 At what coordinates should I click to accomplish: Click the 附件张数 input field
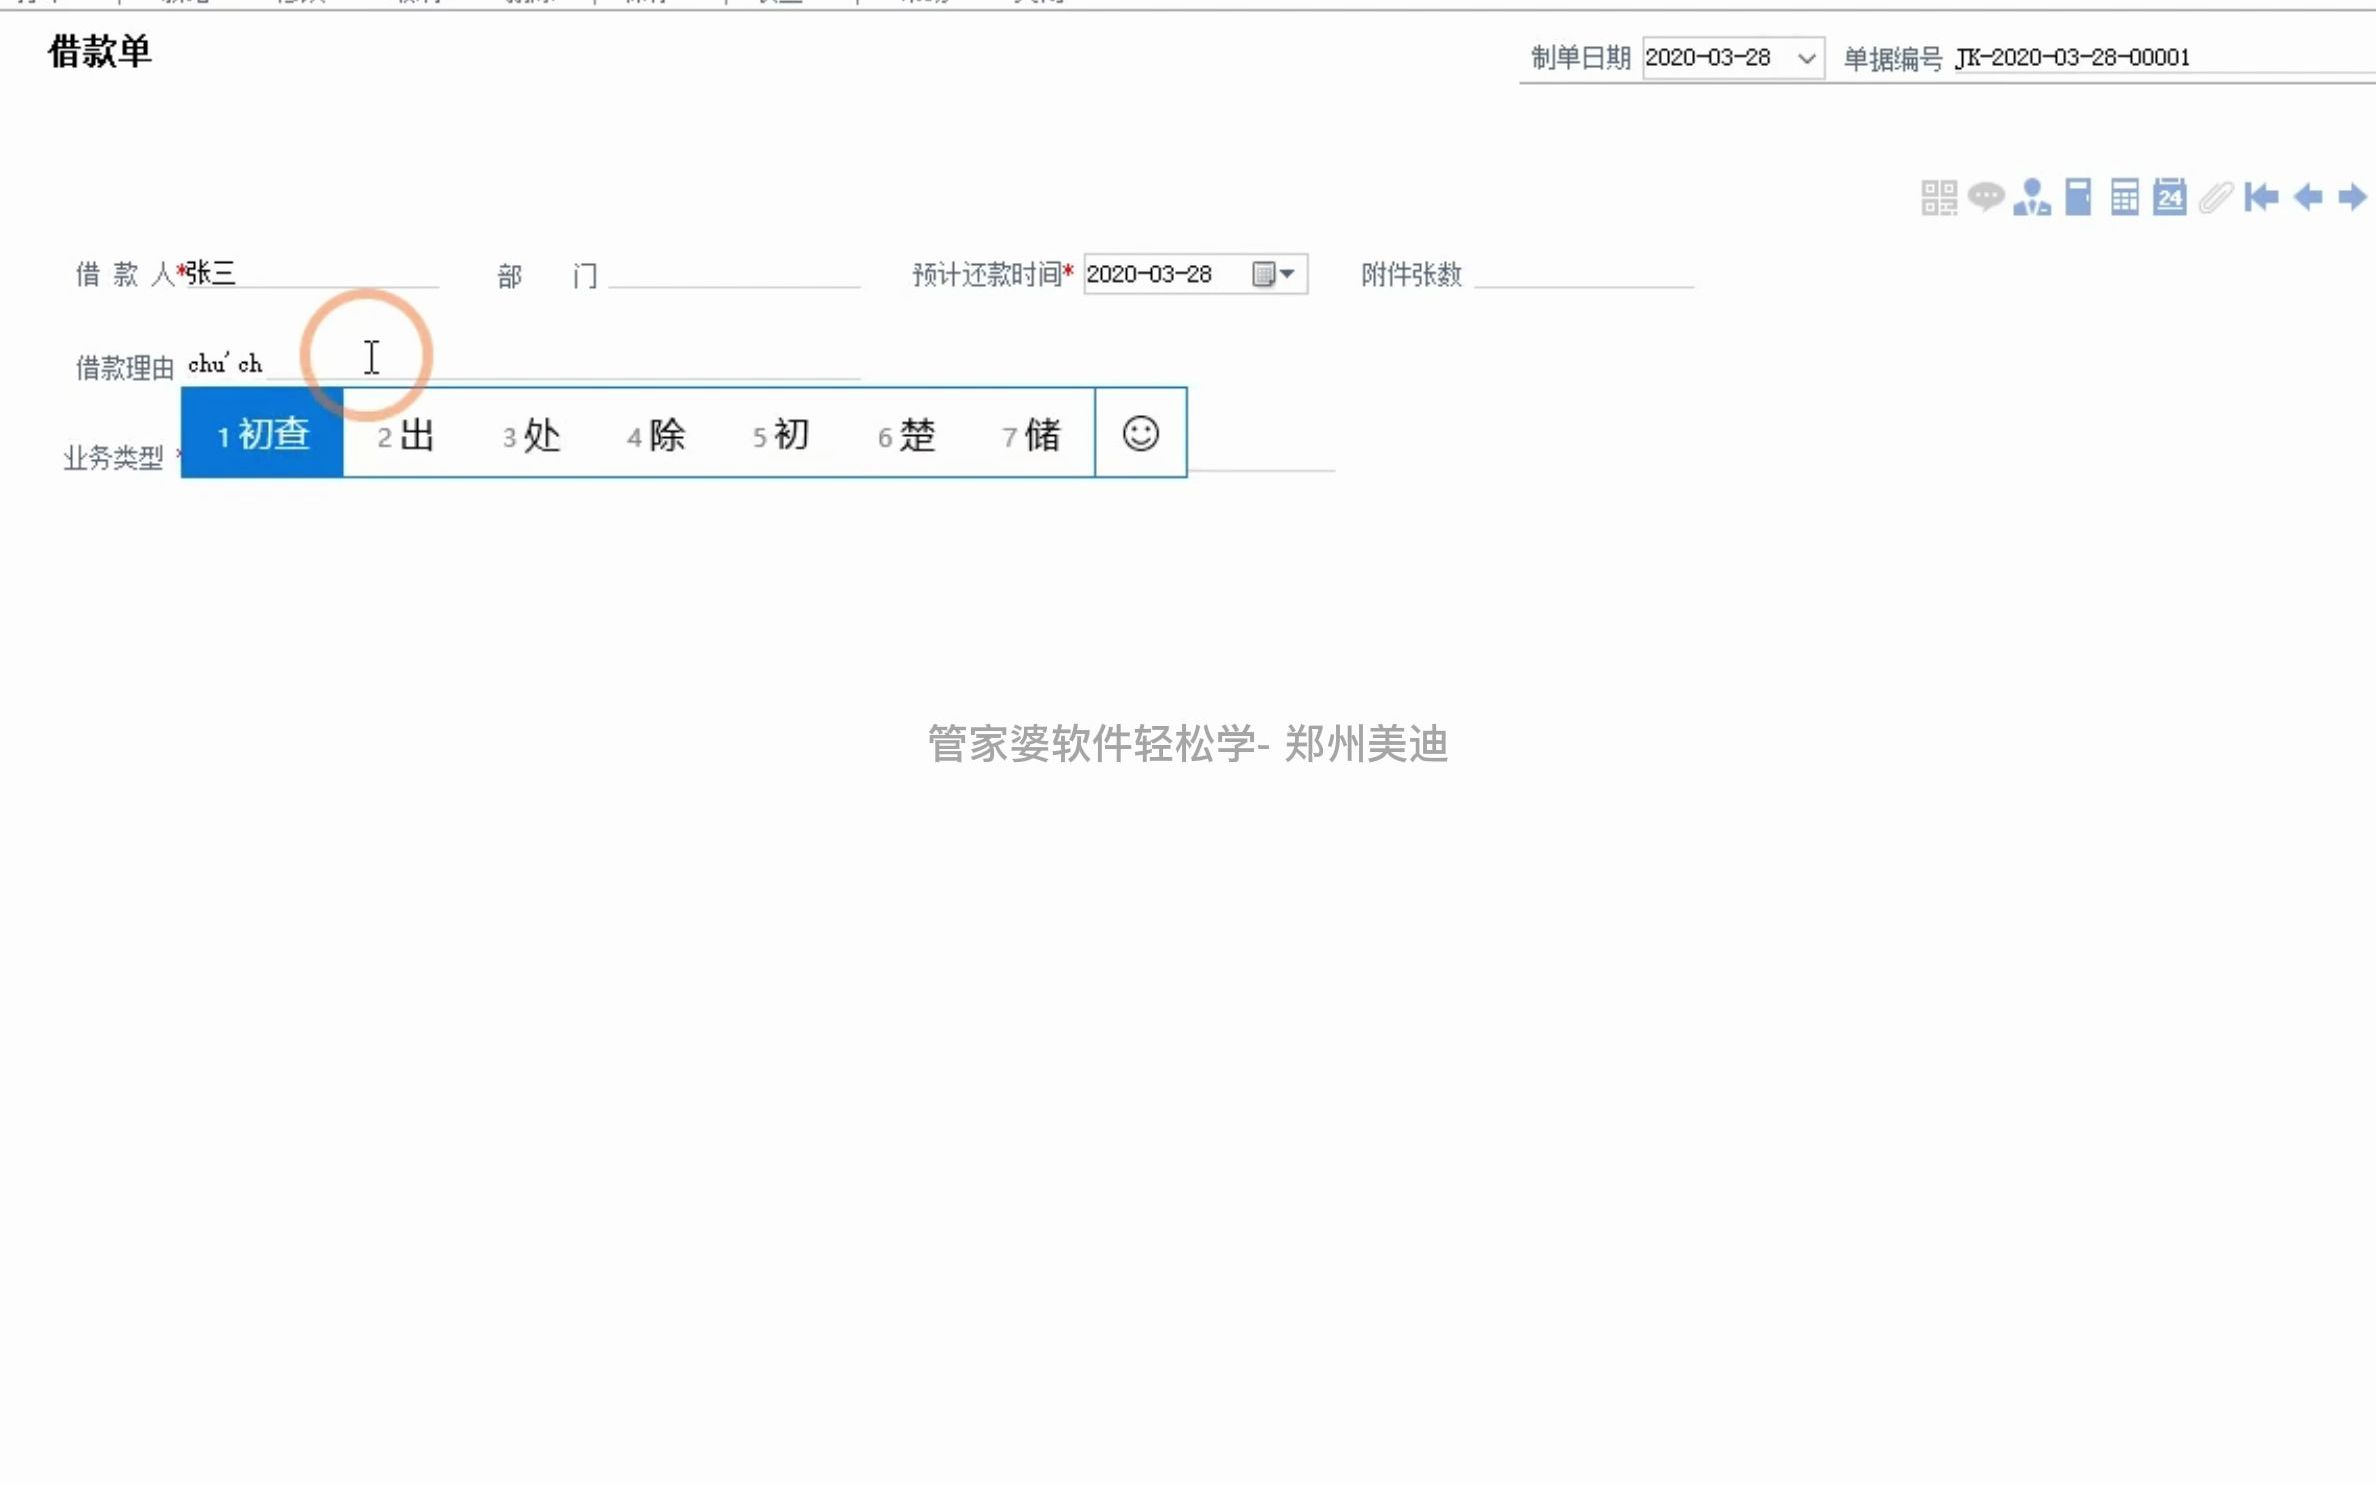[1584, 273]
